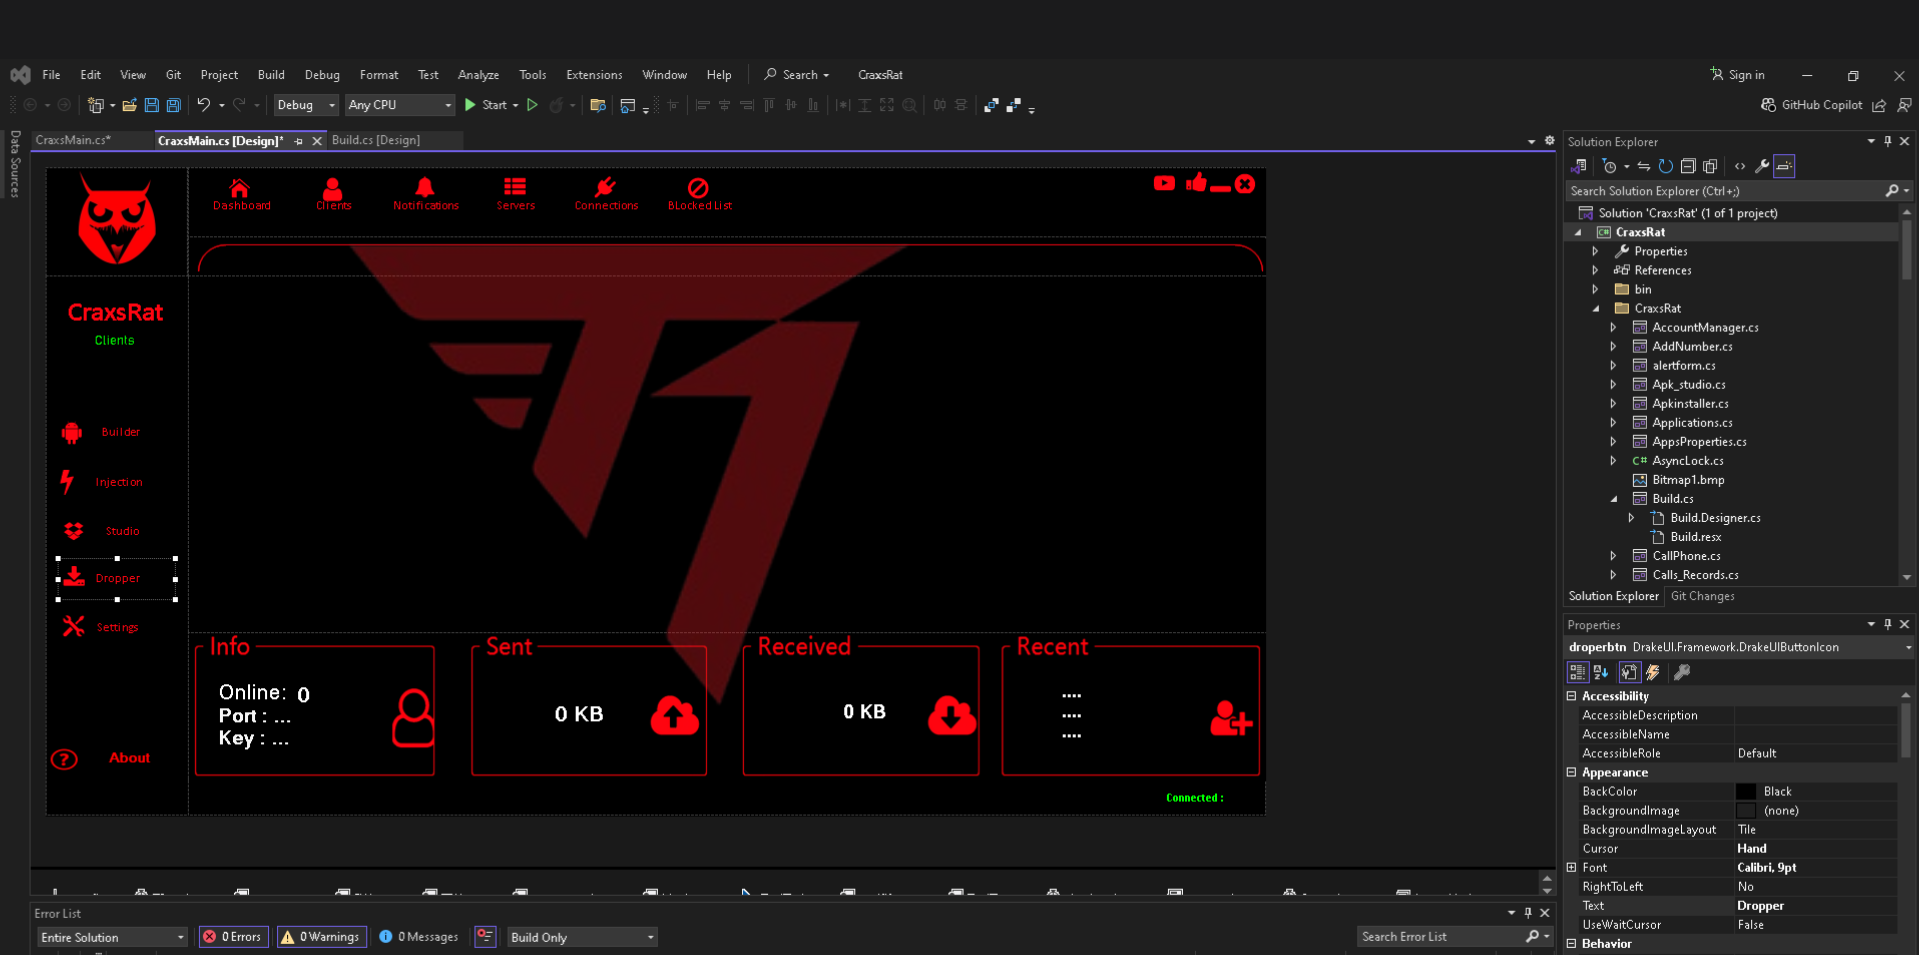Image resolution: width=1919 pixels, height=955 pixels.
Task: Click the Notifications icon in top navigation
Action: [425, 193]
